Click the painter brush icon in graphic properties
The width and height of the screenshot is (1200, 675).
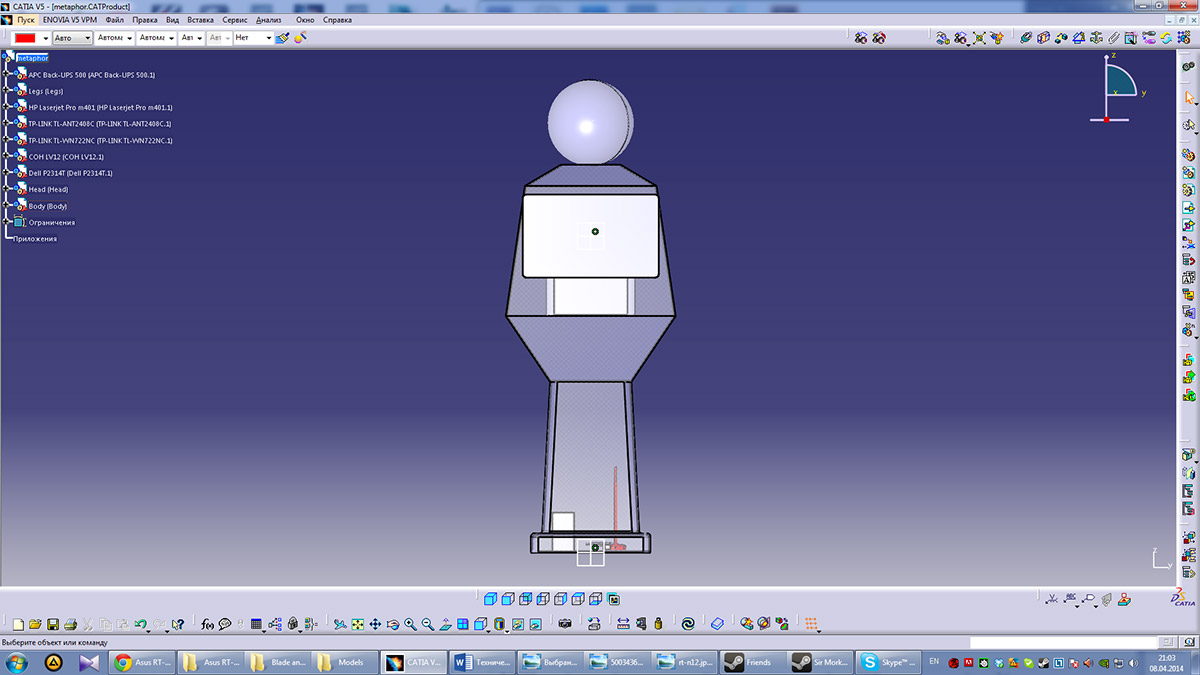(282, 38)
